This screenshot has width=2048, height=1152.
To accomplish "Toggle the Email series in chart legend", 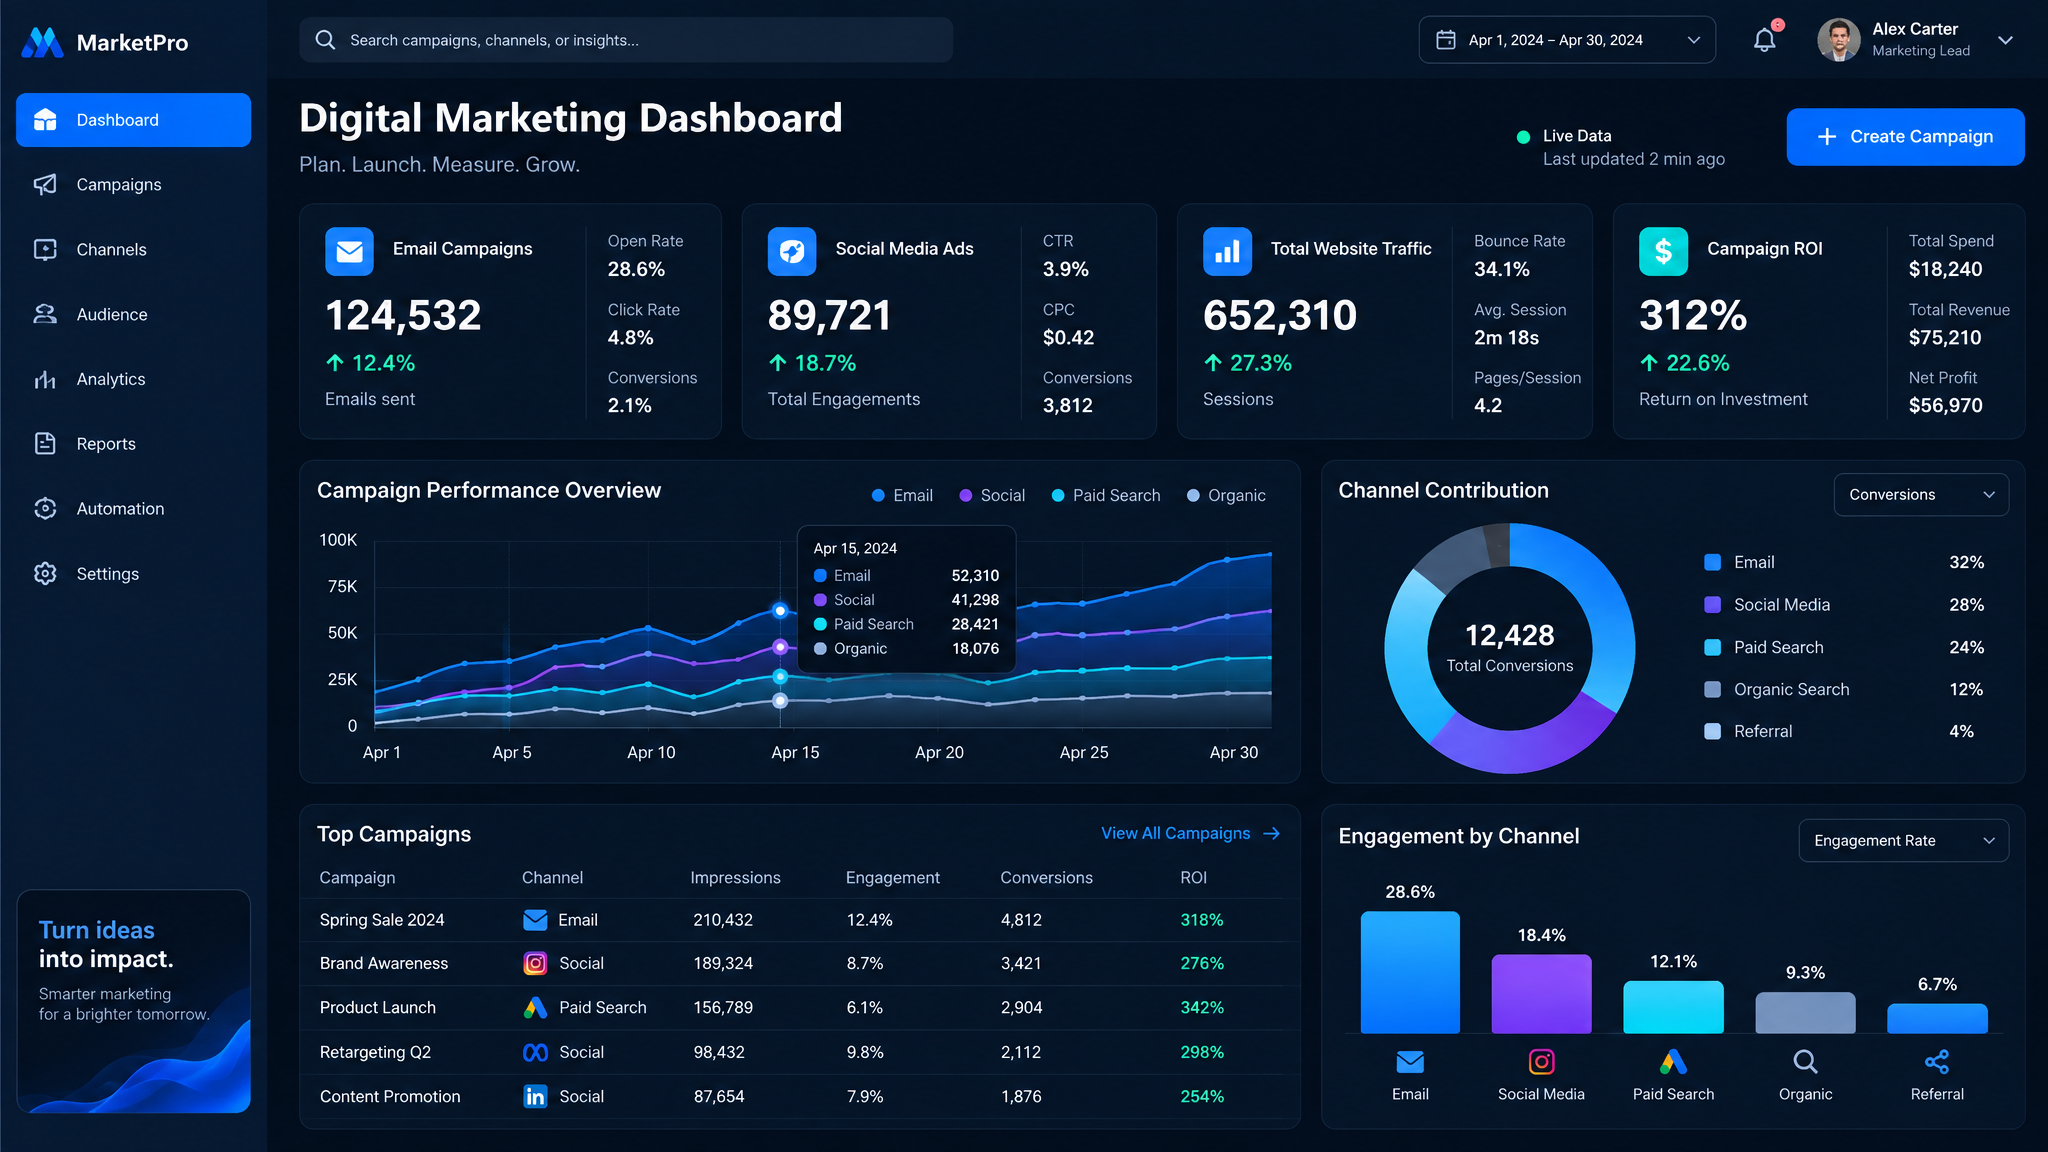I will 902,495.
